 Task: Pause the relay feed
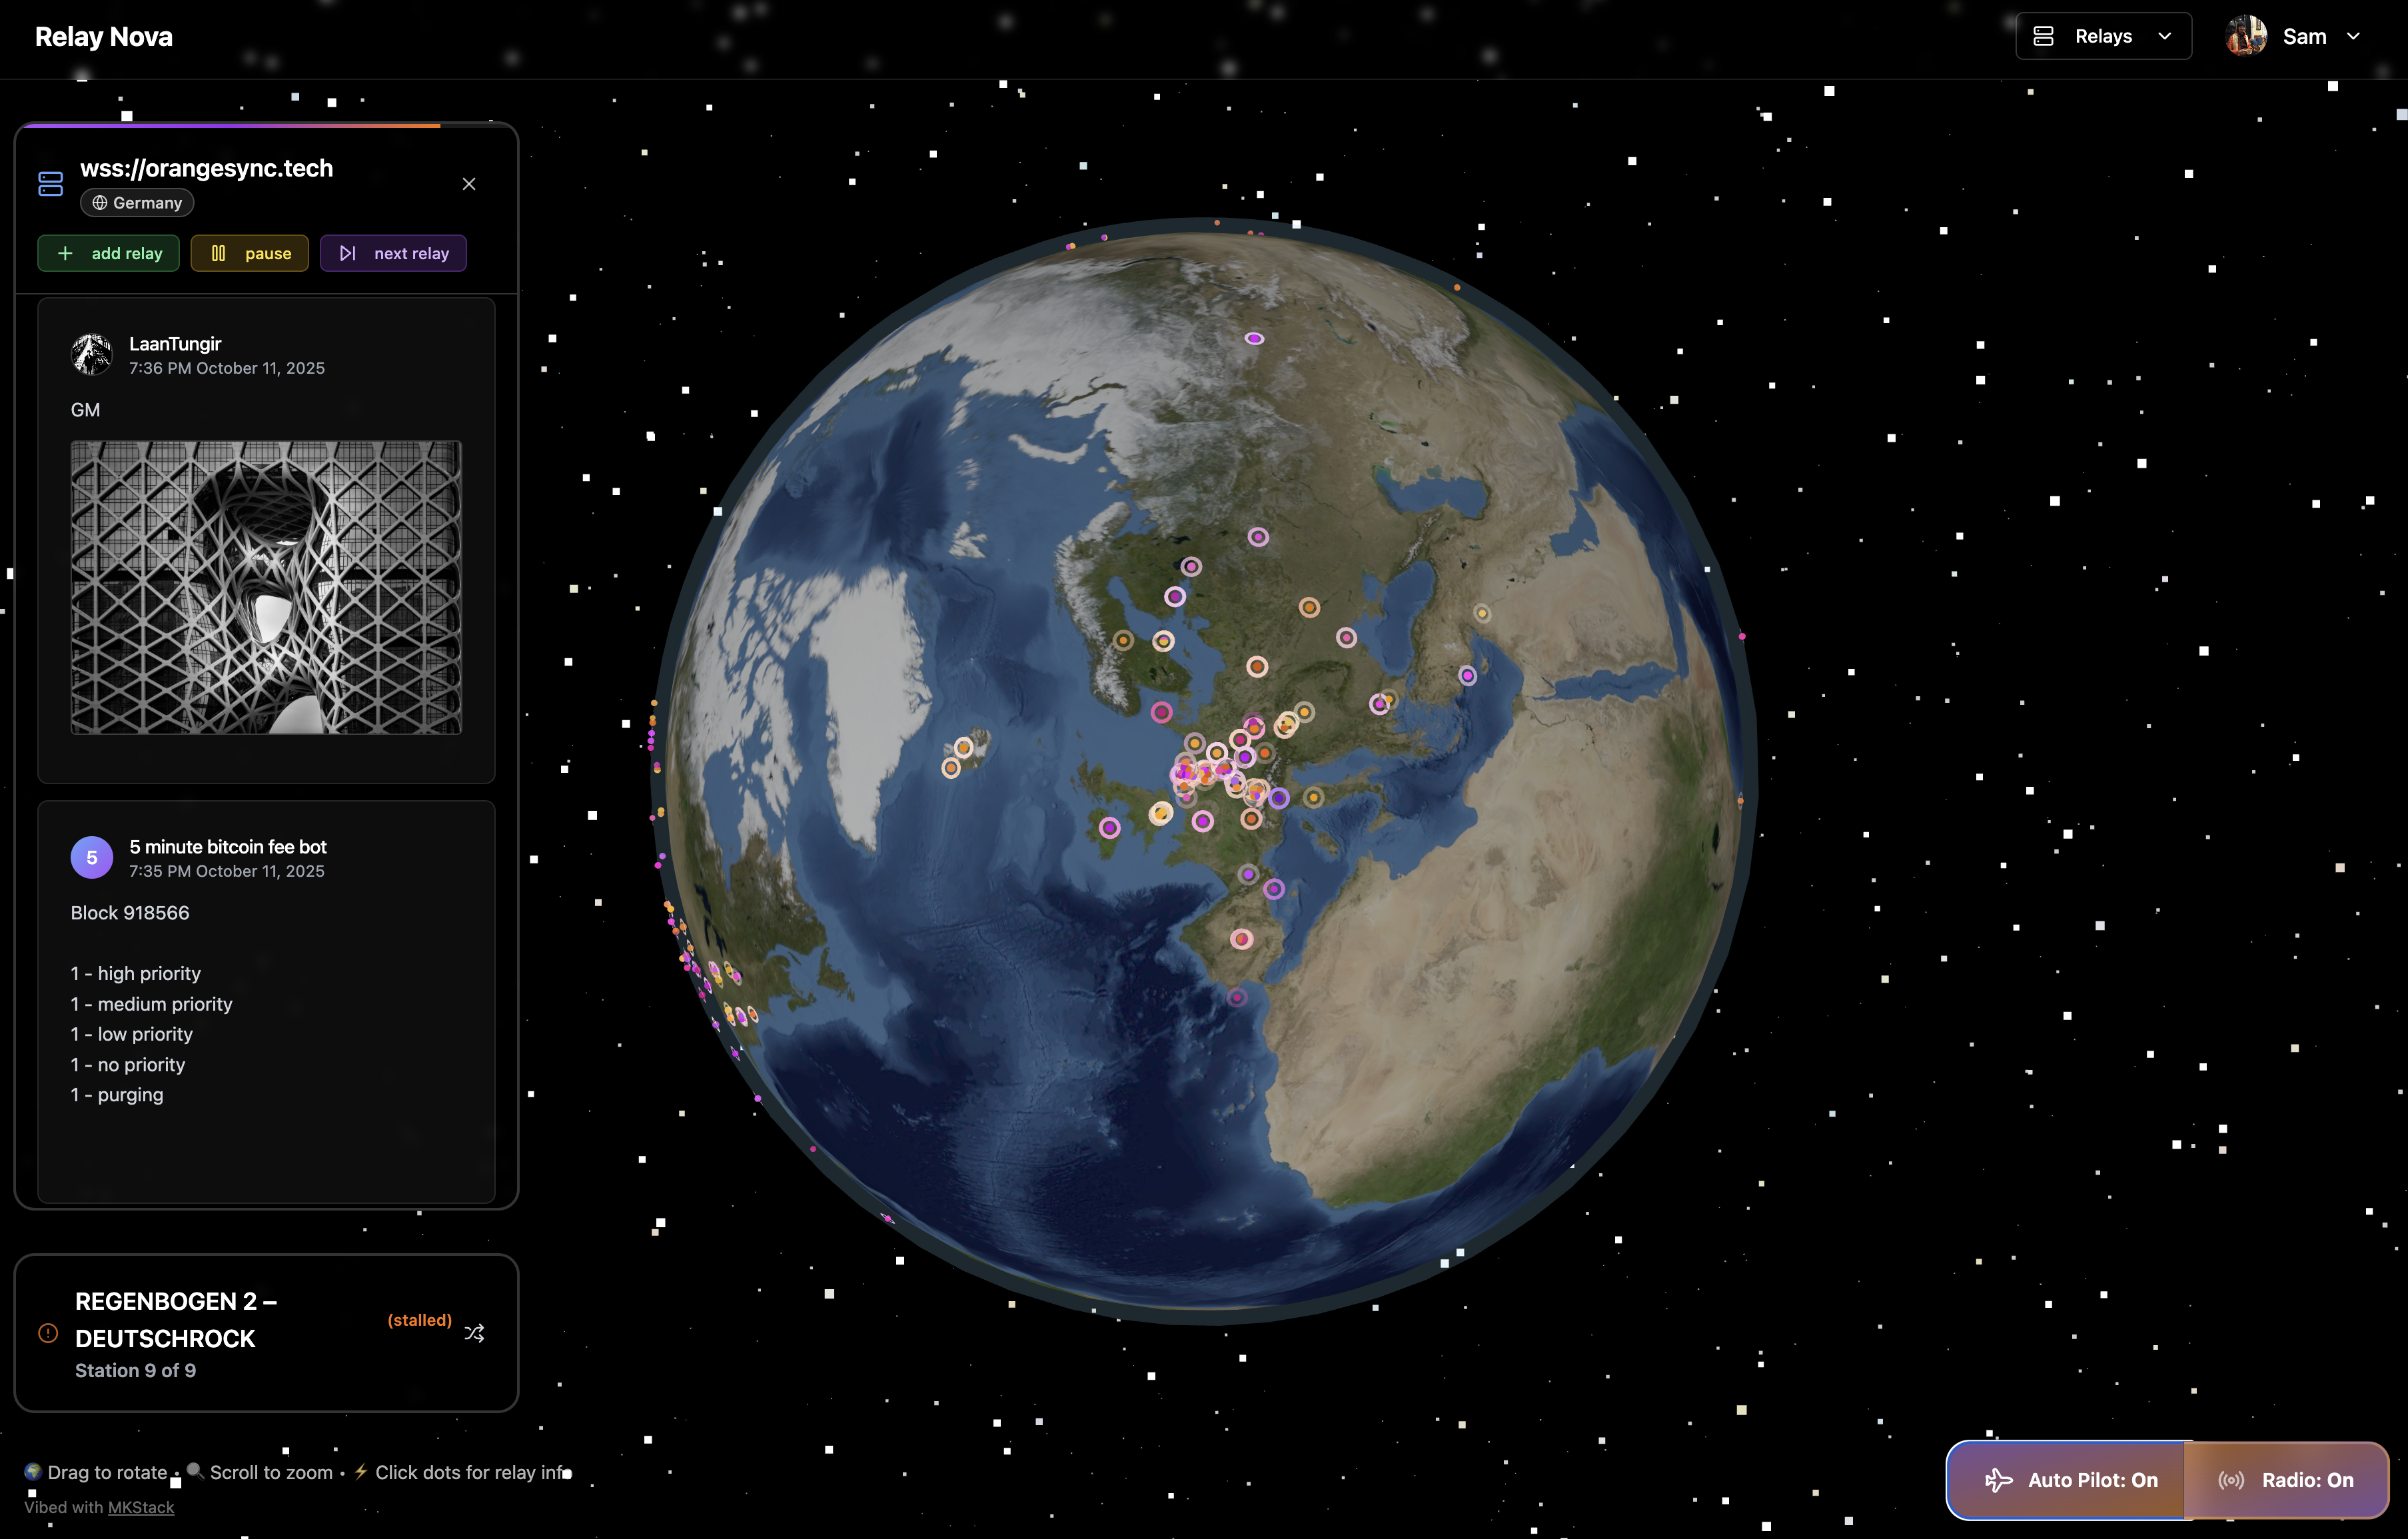250,253
